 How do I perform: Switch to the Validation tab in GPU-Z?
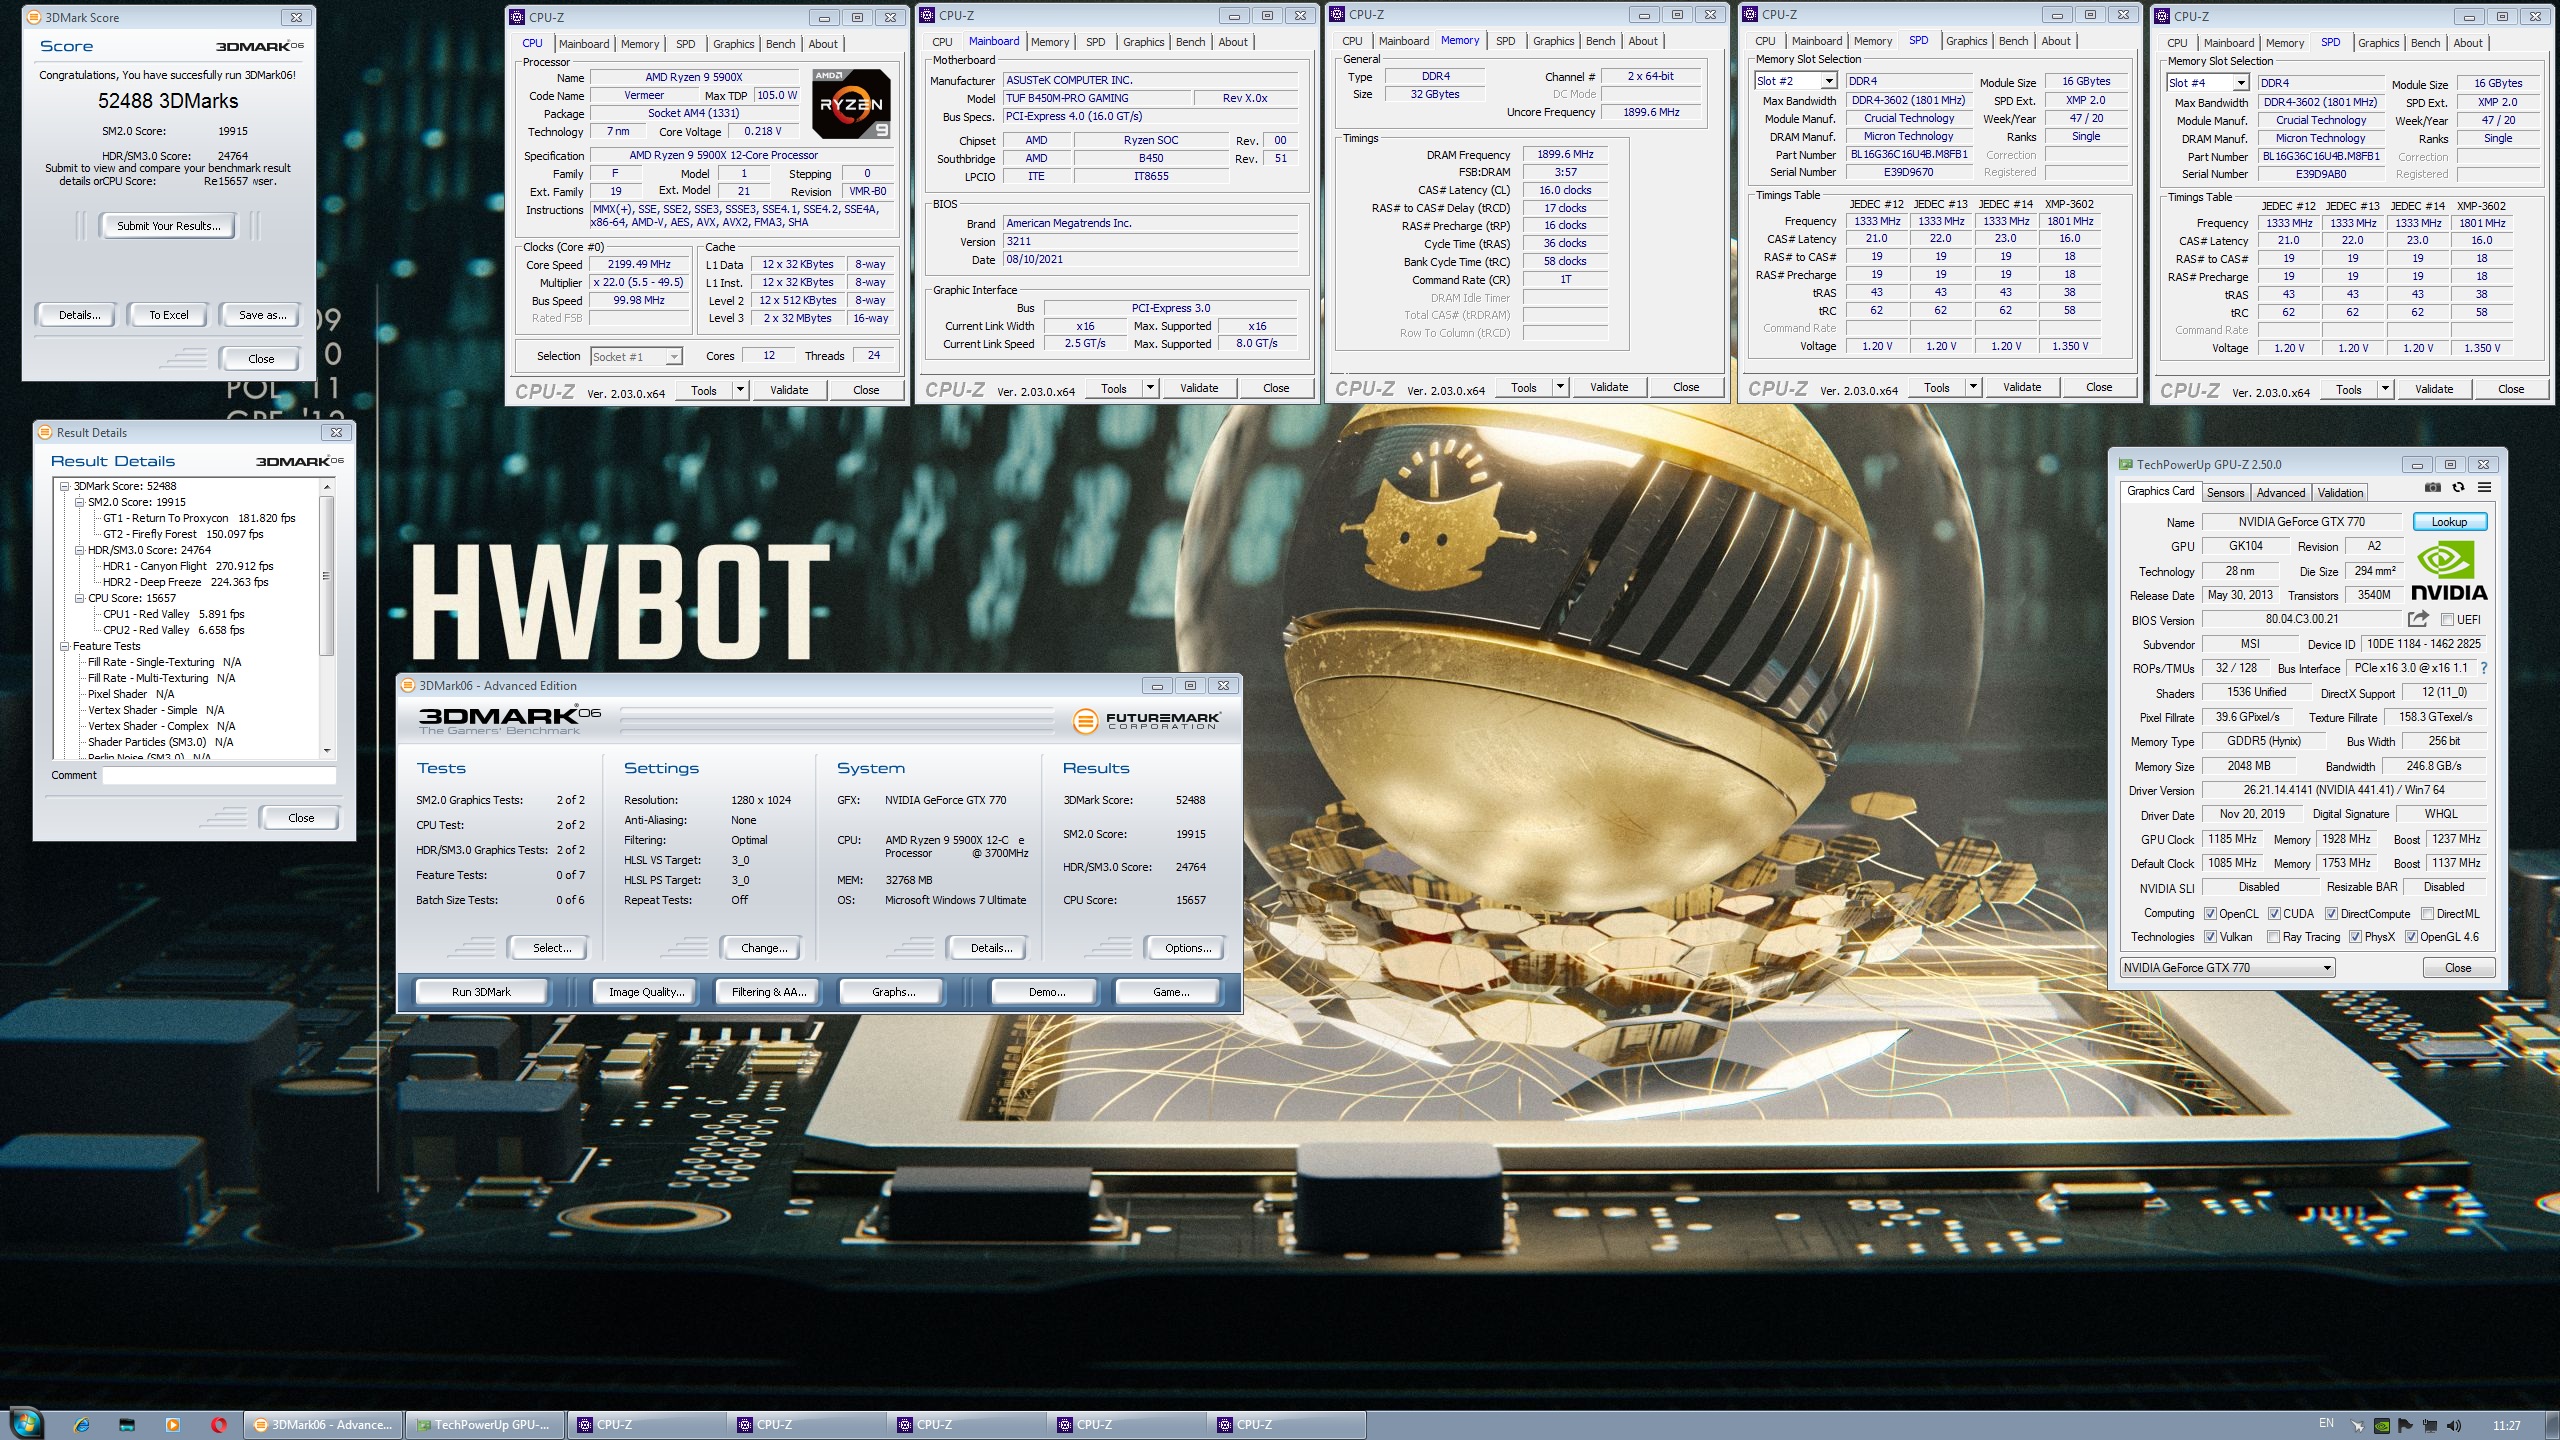(x=2340, y=493)
